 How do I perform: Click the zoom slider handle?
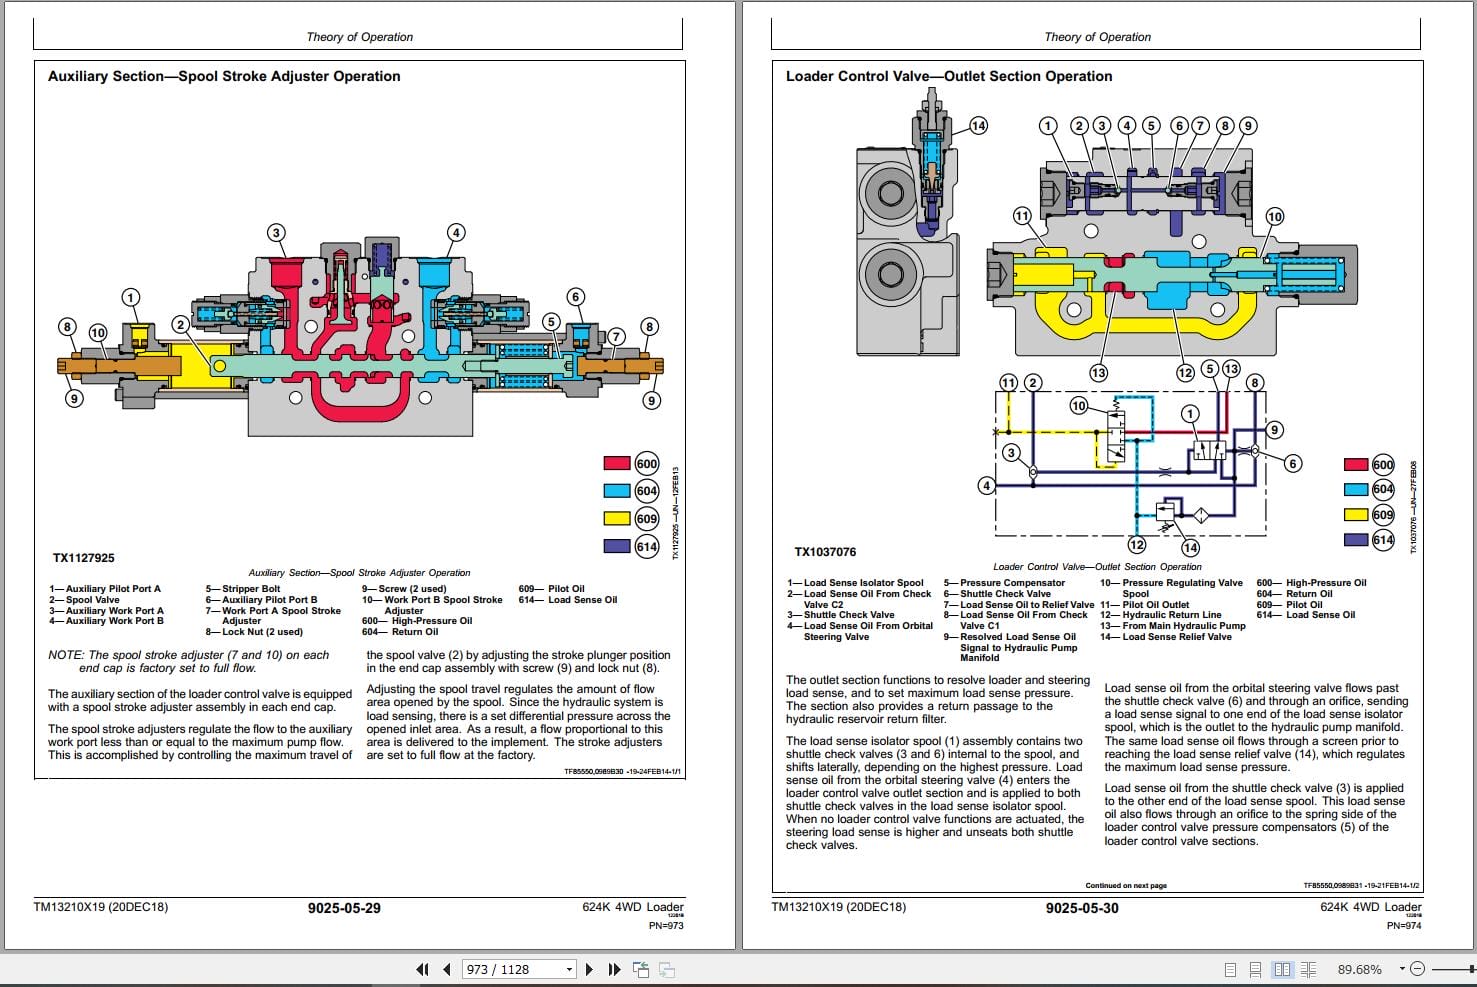1471,969
